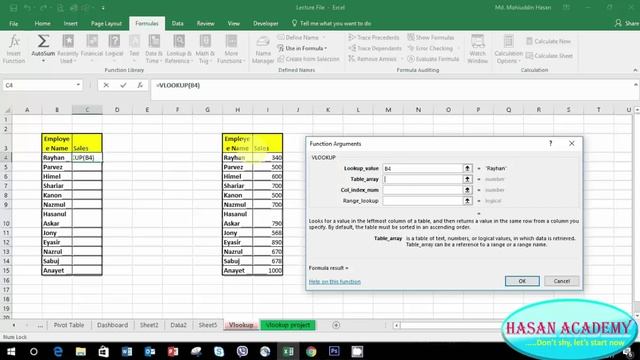The image size is (640, 360).
Task: Click Calculate Now
Action: 549,41
